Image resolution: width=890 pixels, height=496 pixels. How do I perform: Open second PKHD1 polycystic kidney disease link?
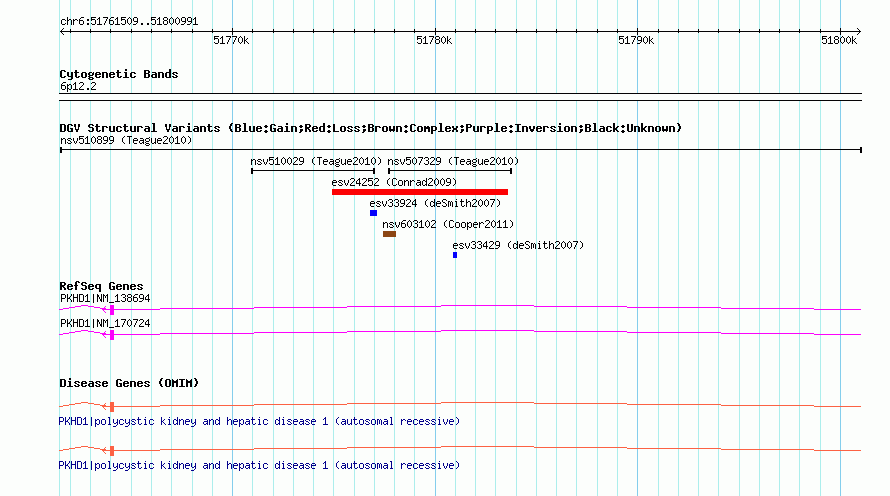tap(259, 465)
